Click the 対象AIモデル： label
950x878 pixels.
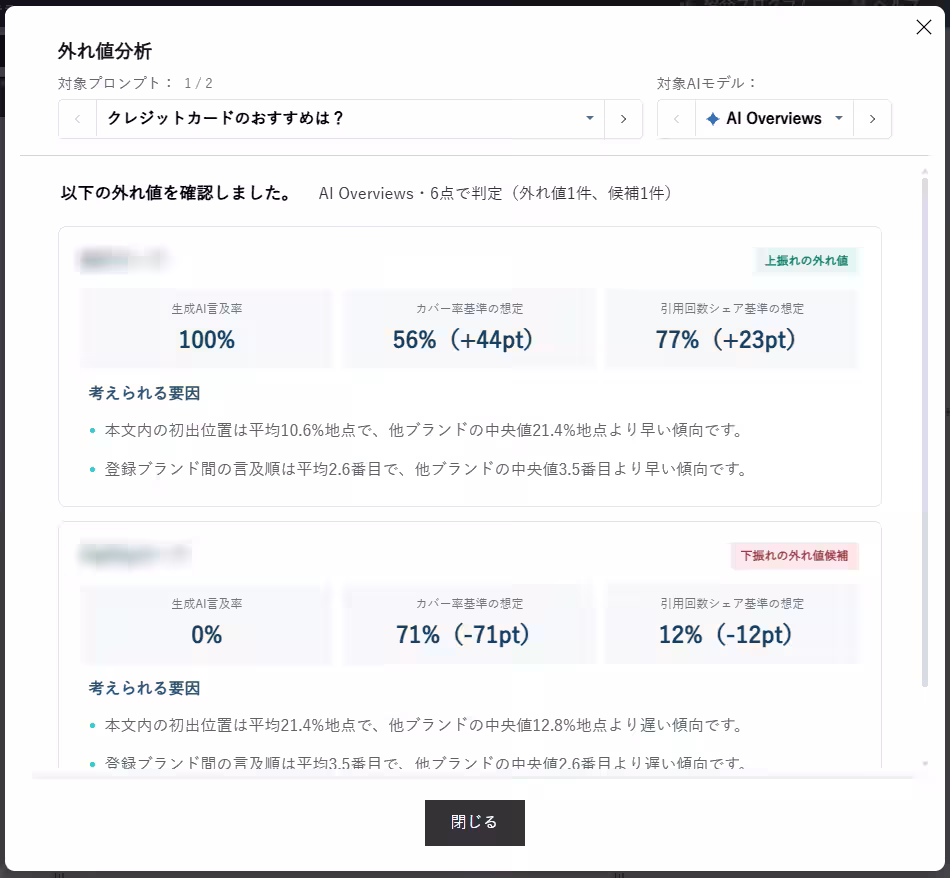point(707,83)
